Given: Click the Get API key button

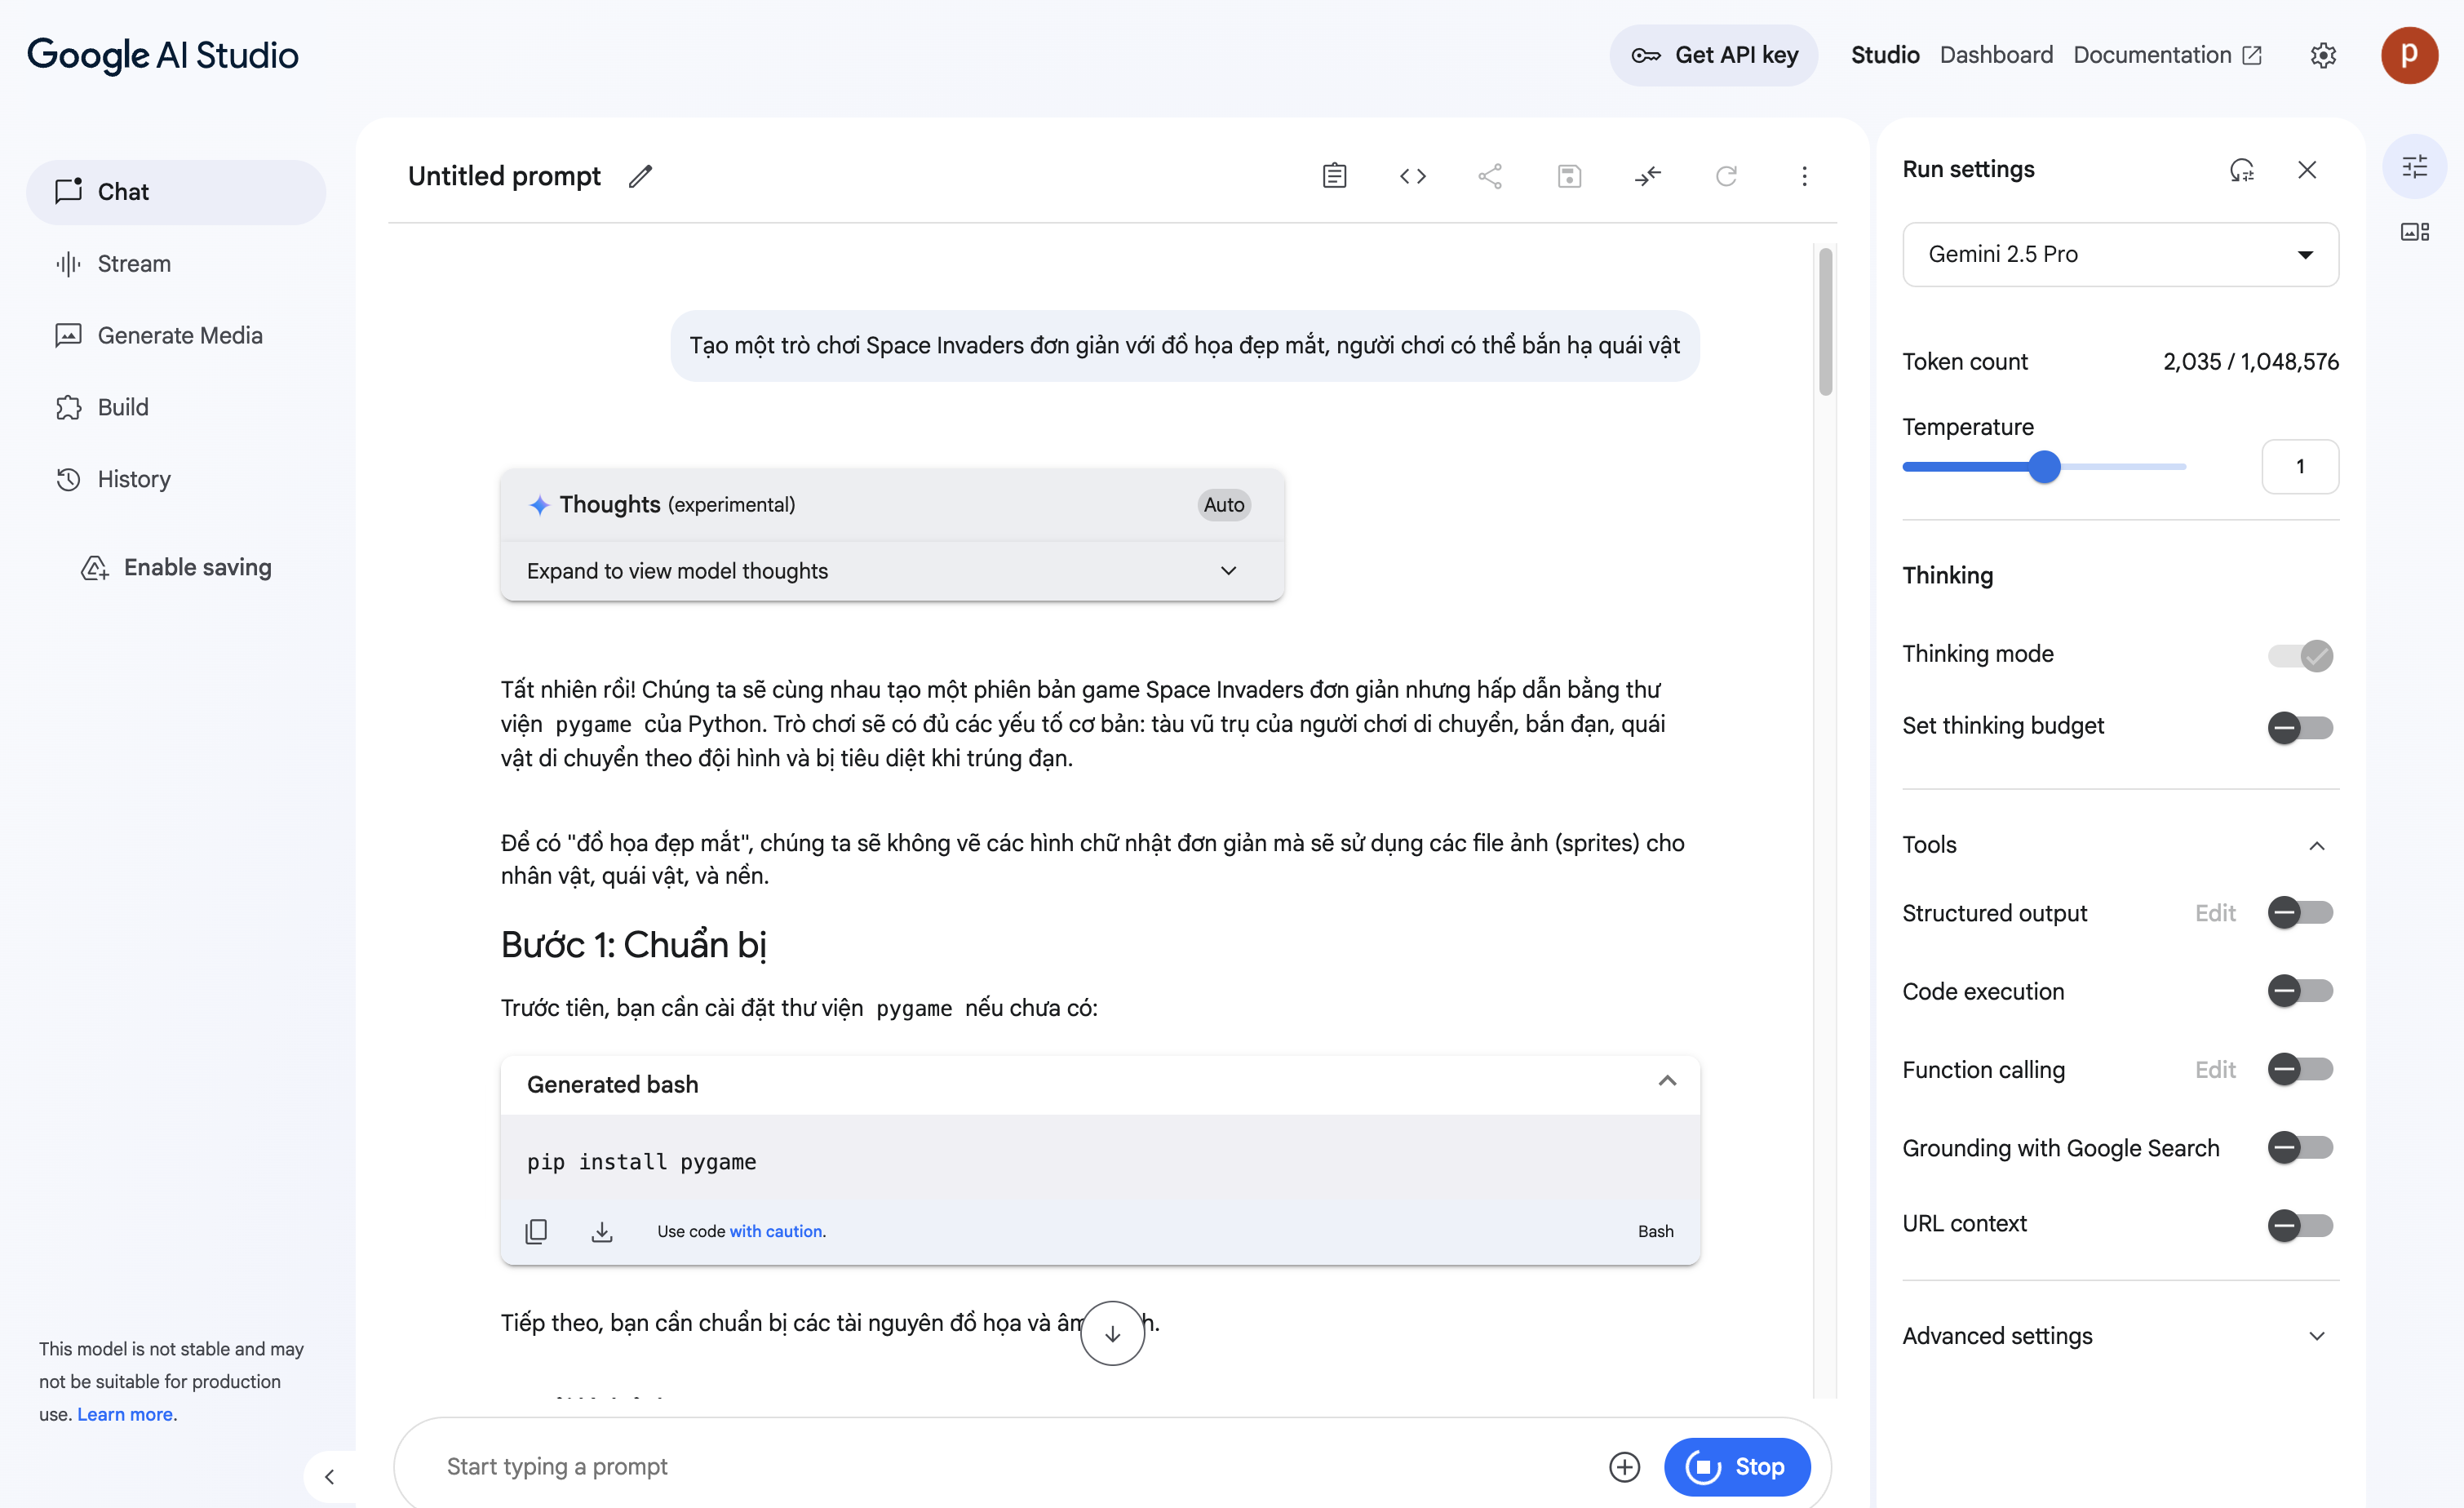Looking at the screenshot, I should tap(1713, 55).
